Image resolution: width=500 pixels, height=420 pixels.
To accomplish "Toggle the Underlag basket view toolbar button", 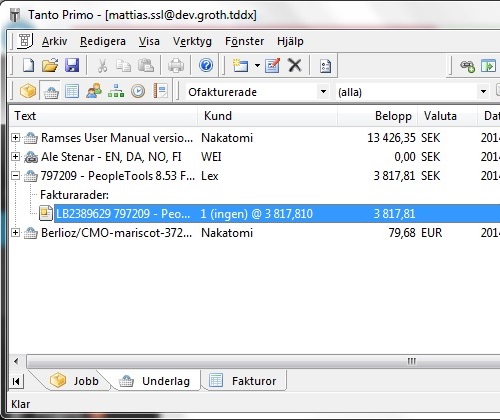I will tap(50, 91).
